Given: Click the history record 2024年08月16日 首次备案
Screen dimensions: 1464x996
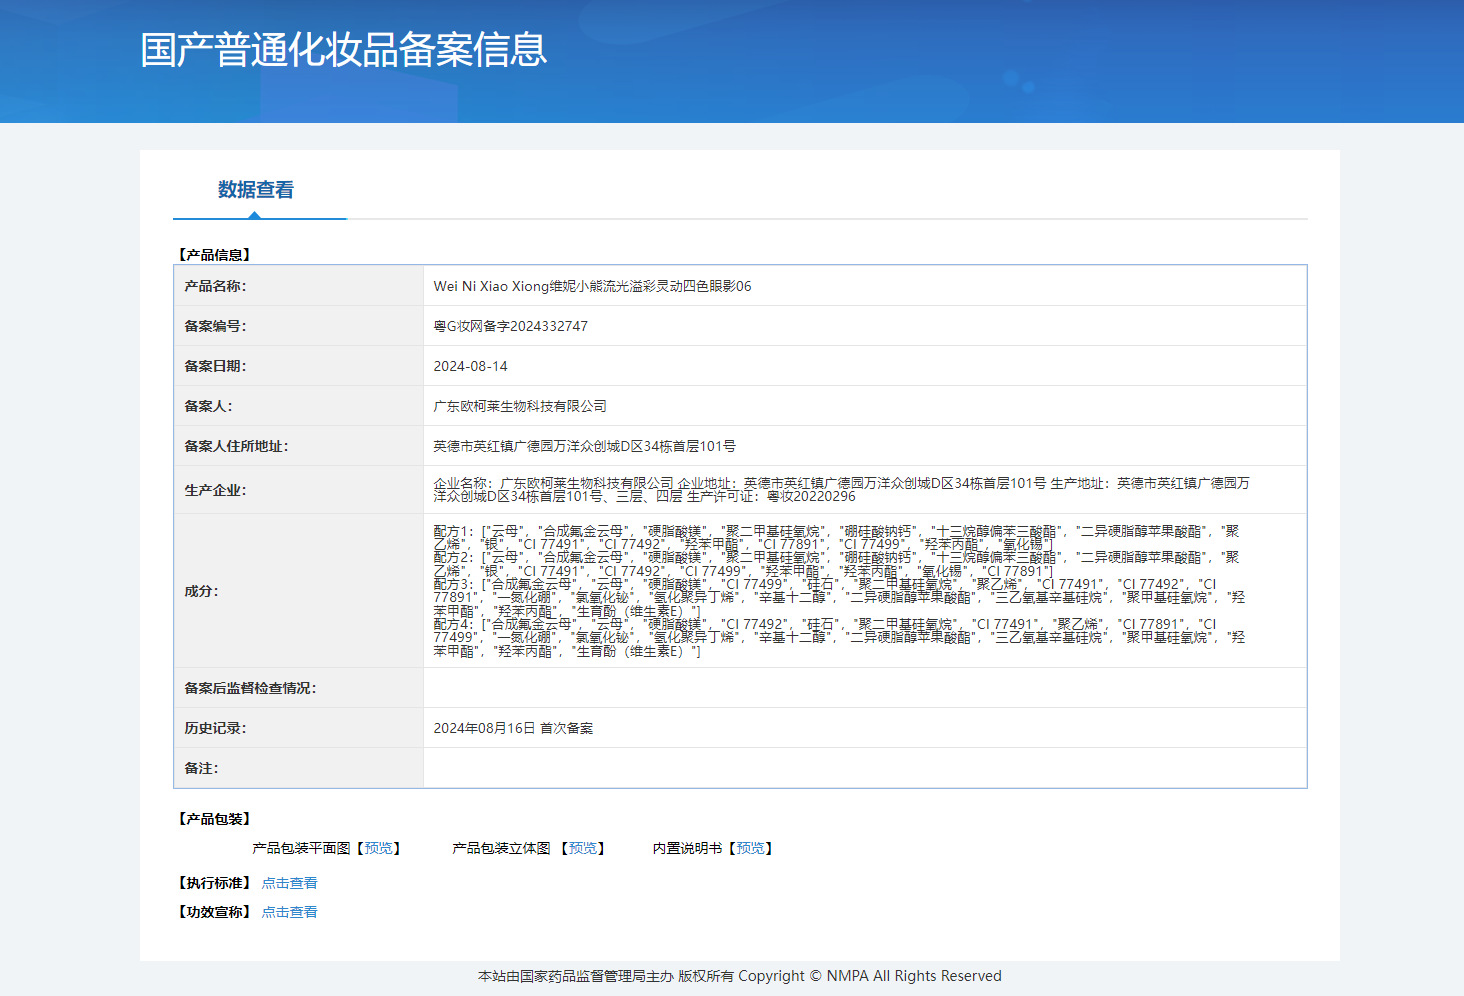Looking at the screenshot, I should point(513,728).
